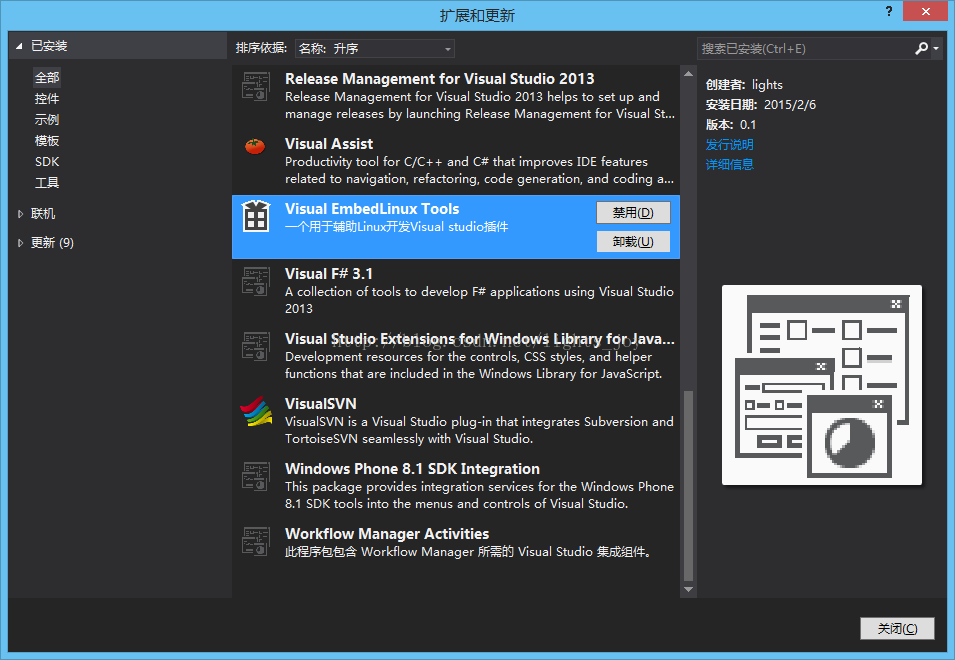The height and width of the screenshot is (660, 955).
Task: Click the VisualSVN colorful logo icon
Action: click(x=256, y=411)
